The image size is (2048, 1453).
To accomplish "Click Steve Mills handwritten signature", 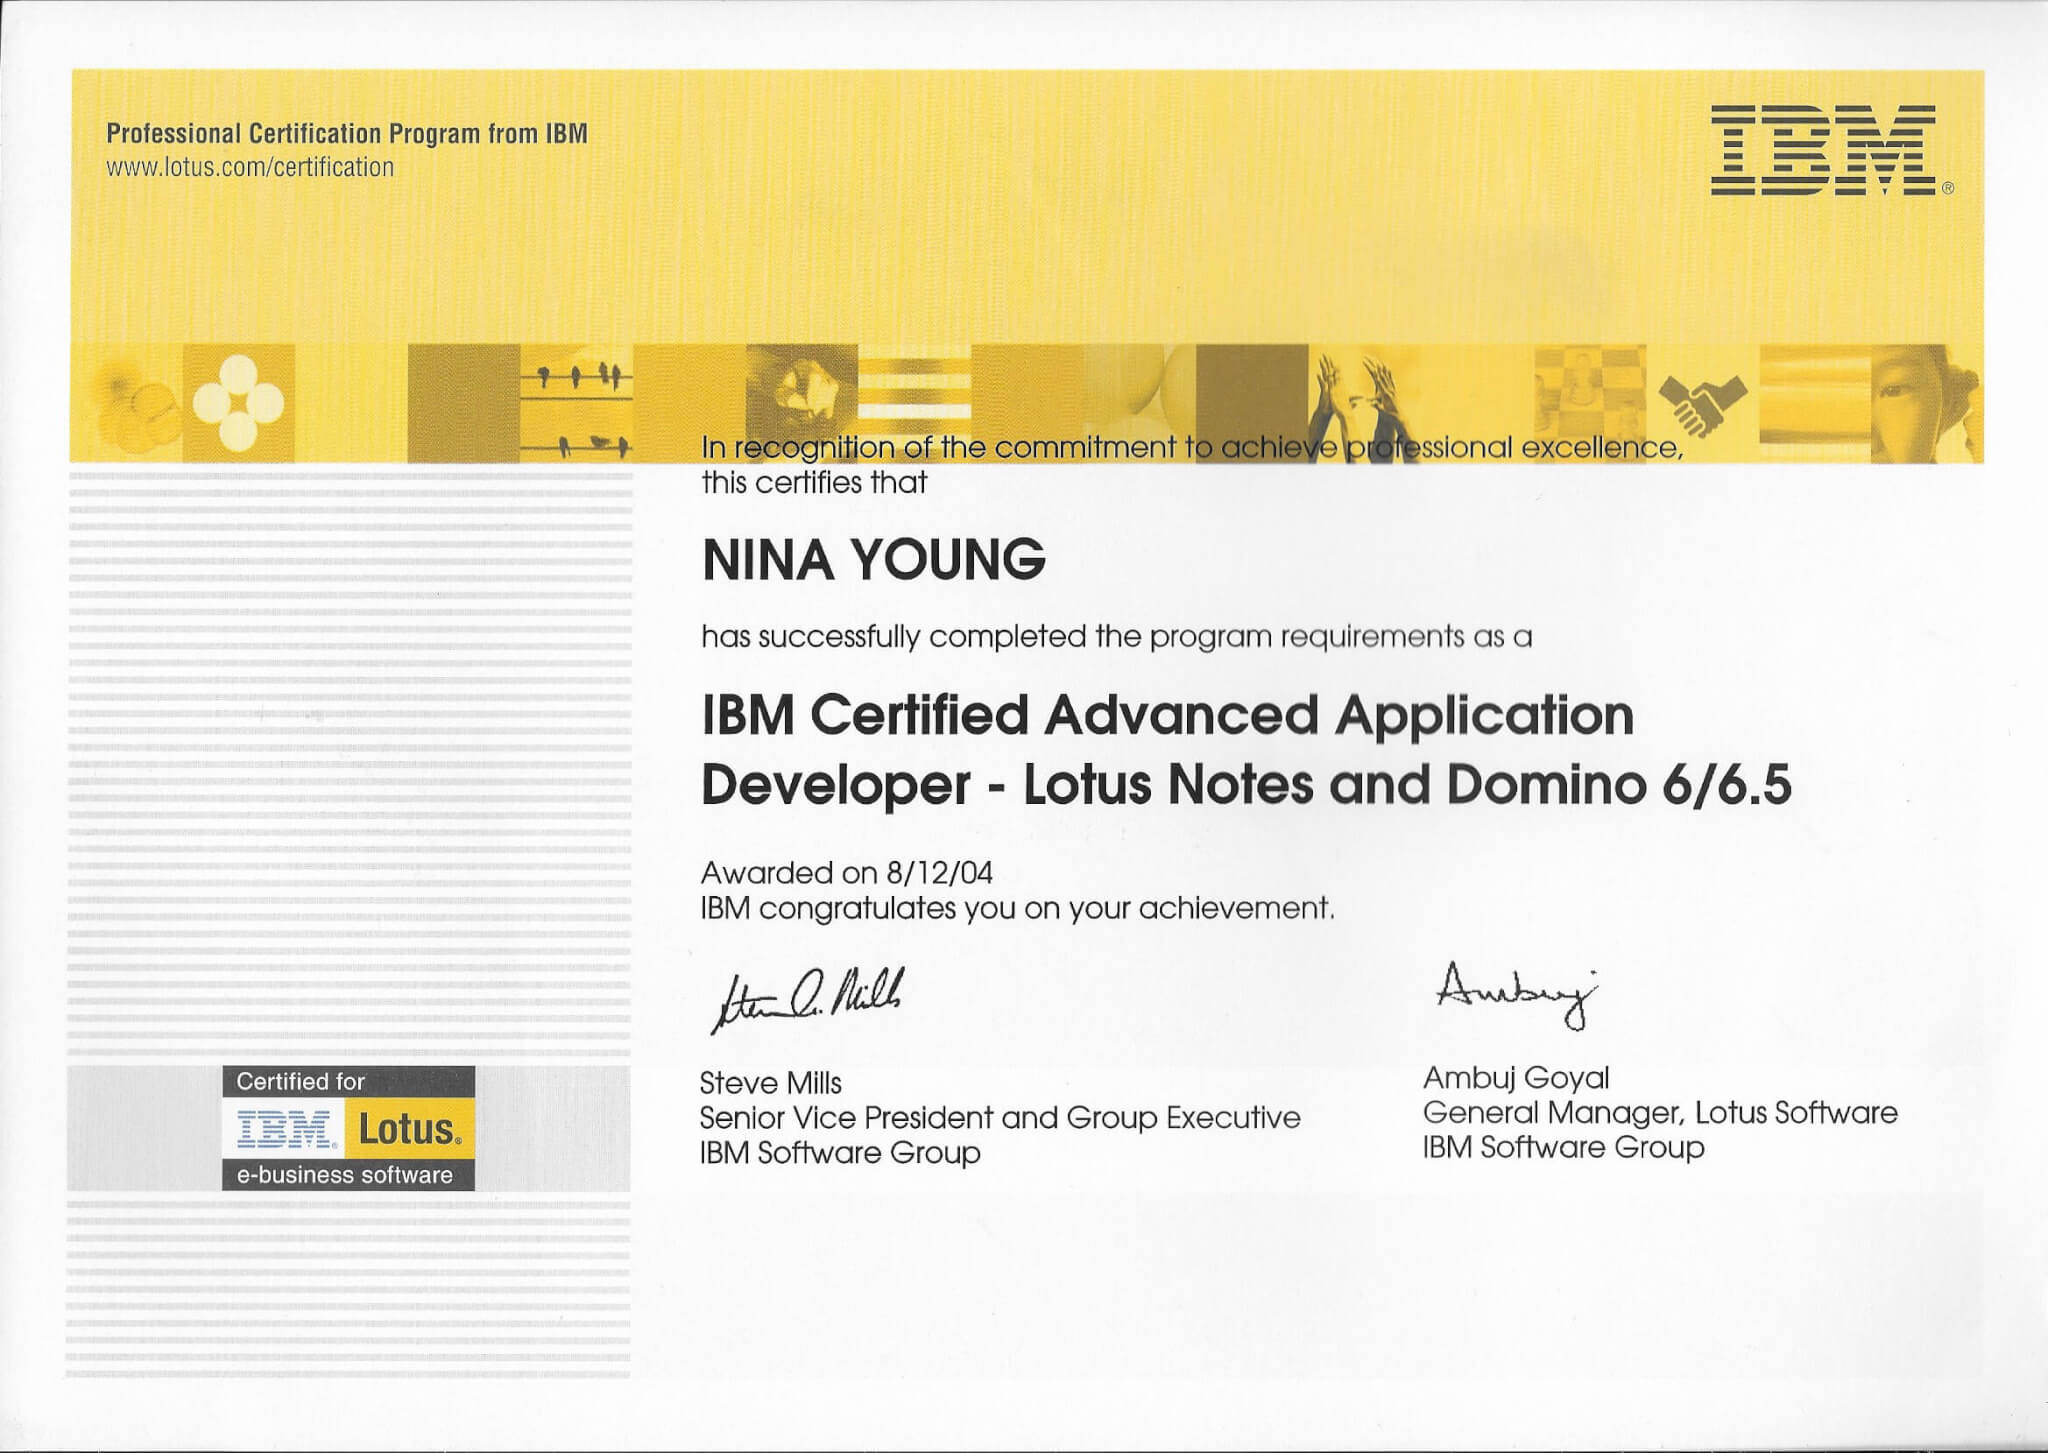I will click(807, 999).
